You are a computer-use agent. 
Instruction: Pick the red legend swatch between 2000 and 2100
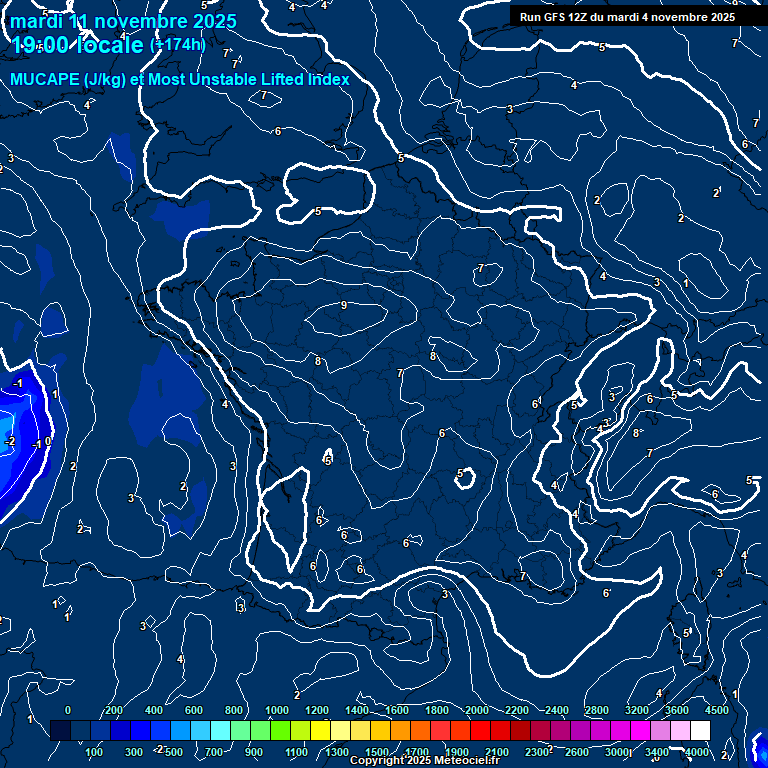480,730
